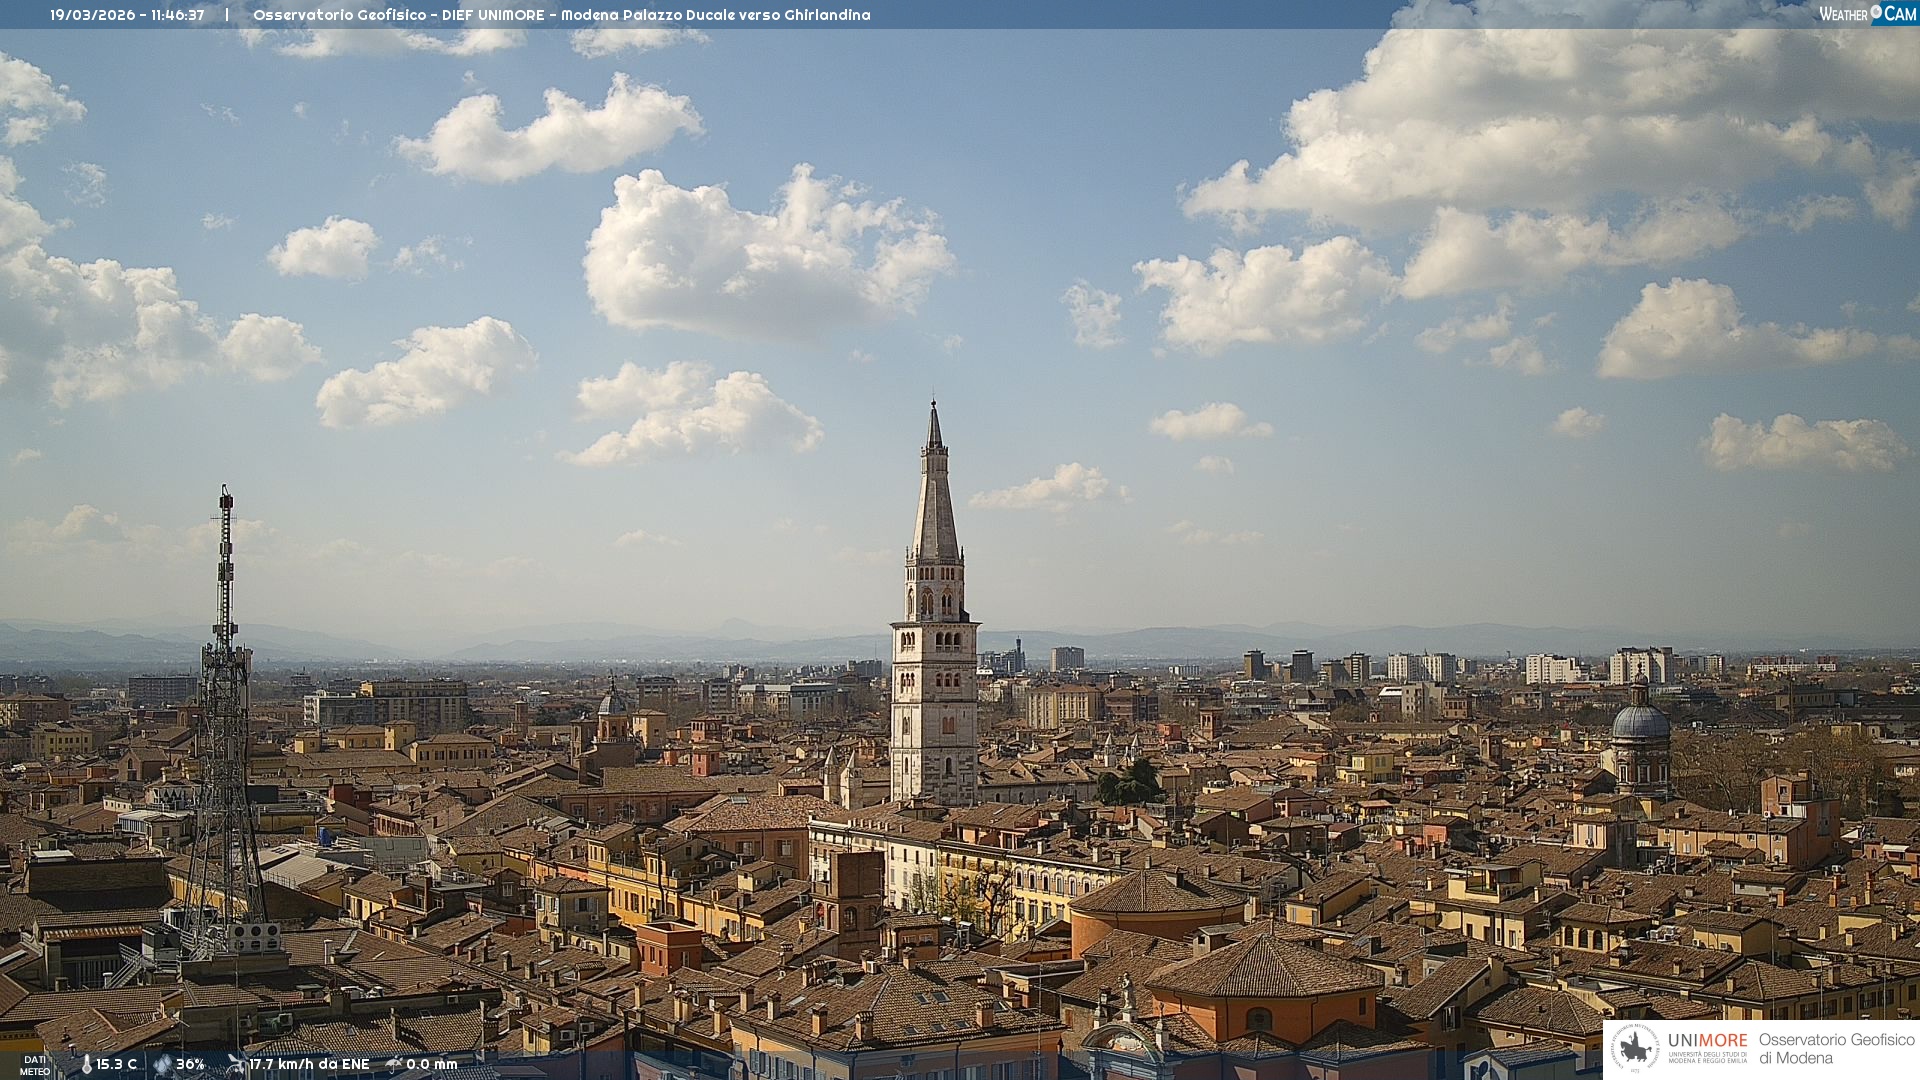
Task: Click the DATI METEO label
Action: click(35, 1065)
